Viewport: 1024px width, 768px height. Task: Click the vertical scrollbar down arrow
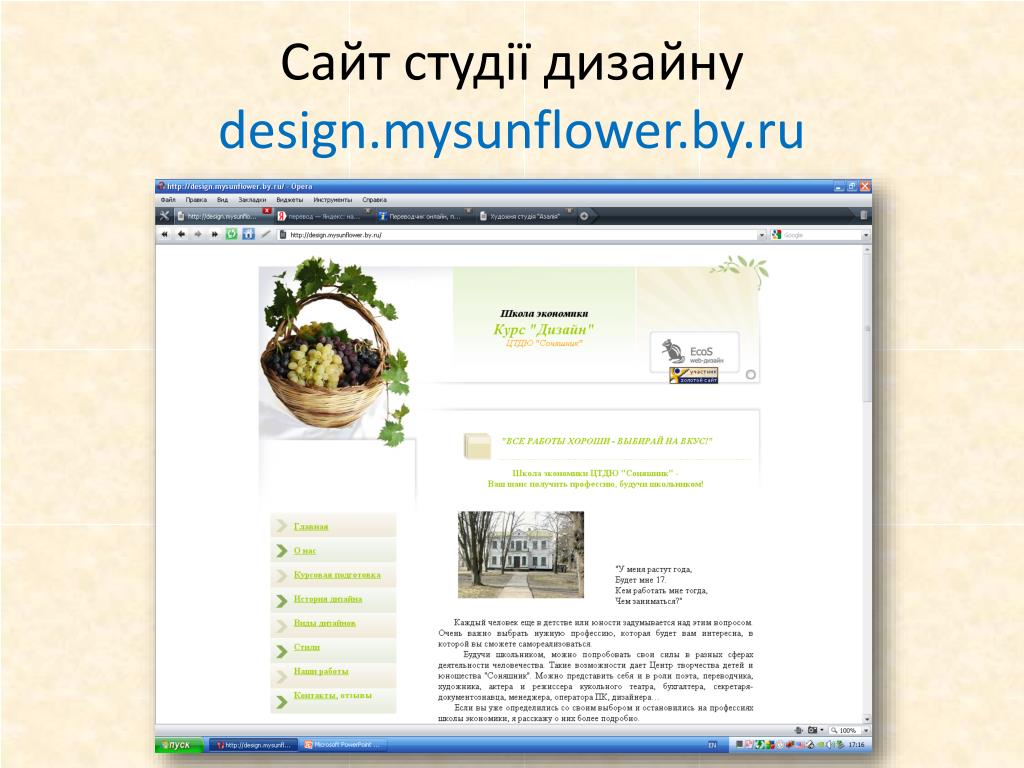tap(867, 719)
